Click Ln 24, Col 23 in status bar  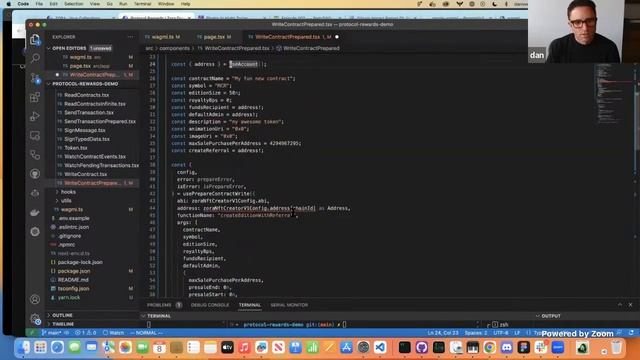pyautogui.click(x=443, y=333)
